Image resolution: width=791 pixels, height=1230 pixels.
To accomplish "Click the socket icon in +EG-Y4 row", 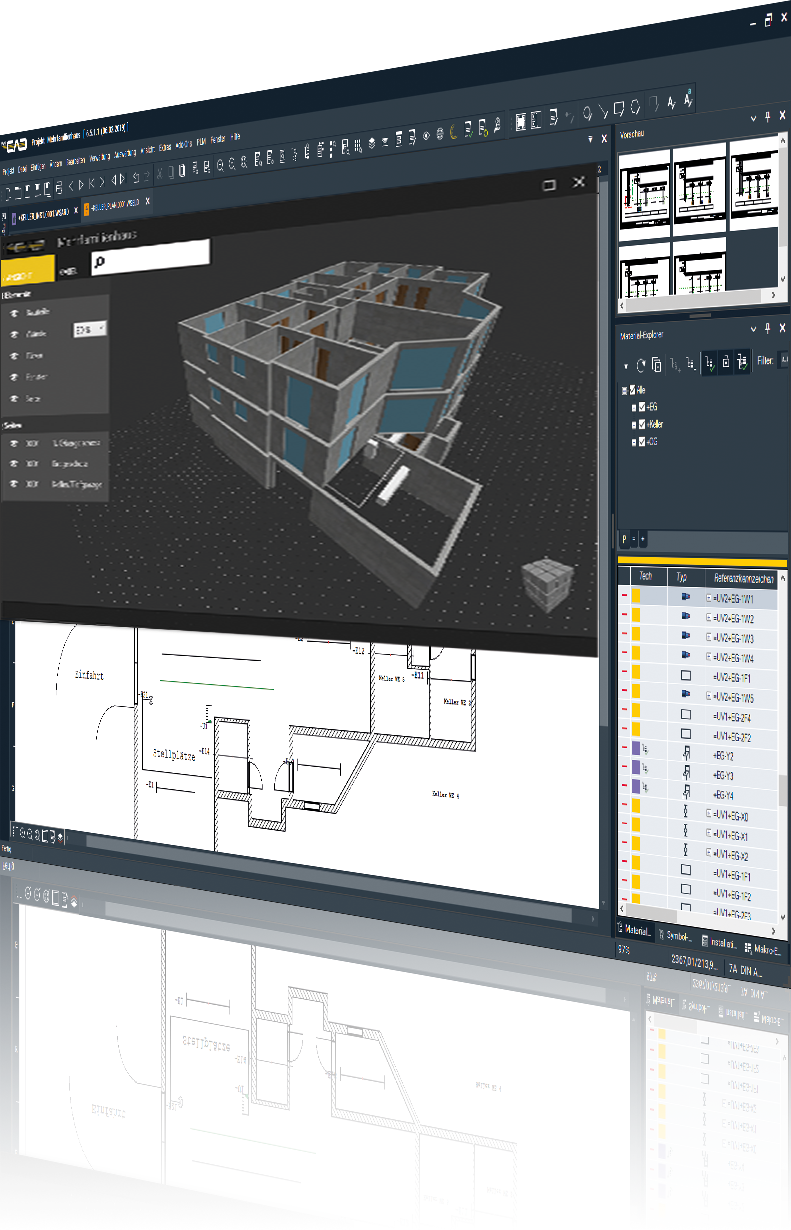I will pyautogui.click(x=686, y=794).
